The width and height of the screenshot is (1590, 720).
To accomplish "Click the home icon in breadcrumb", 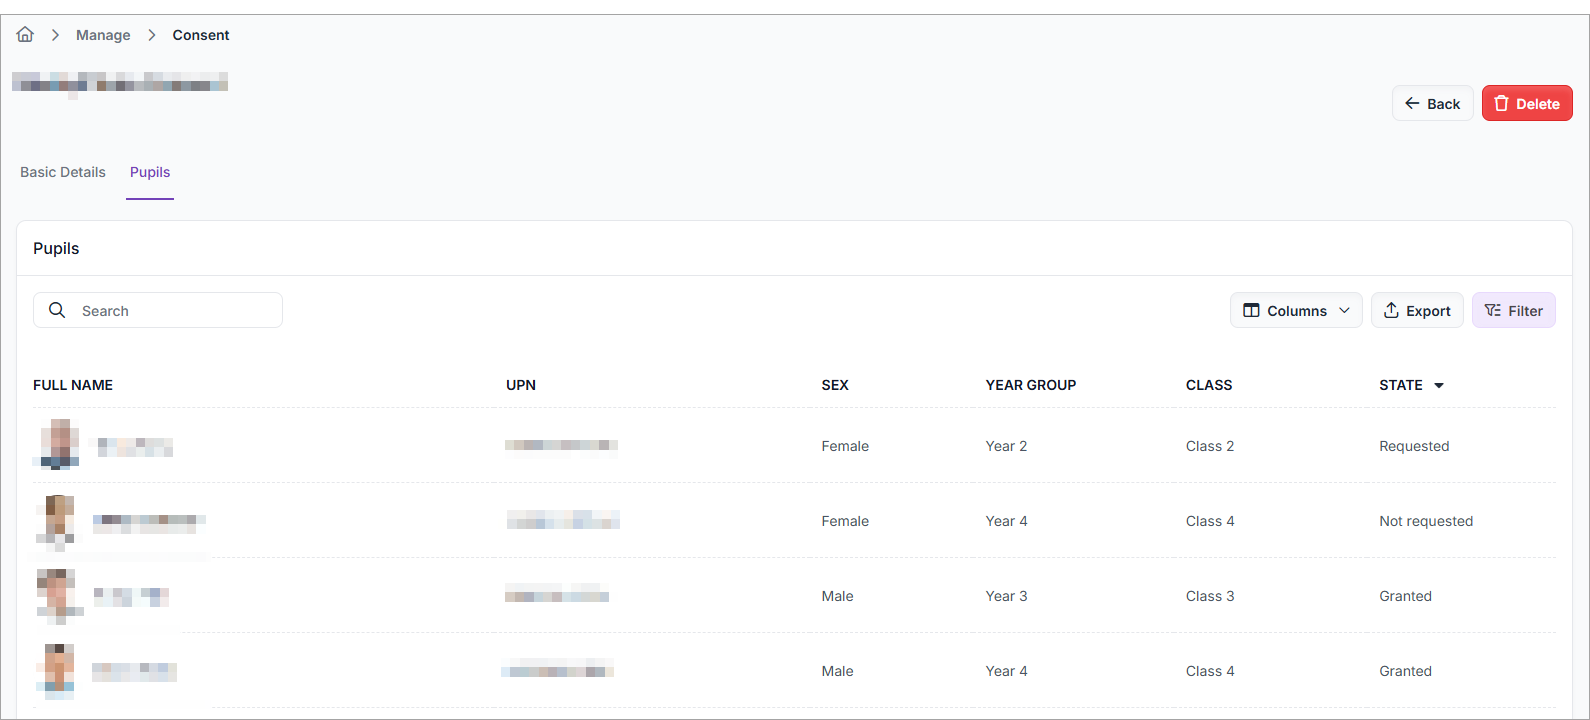I will coord(25,35).
